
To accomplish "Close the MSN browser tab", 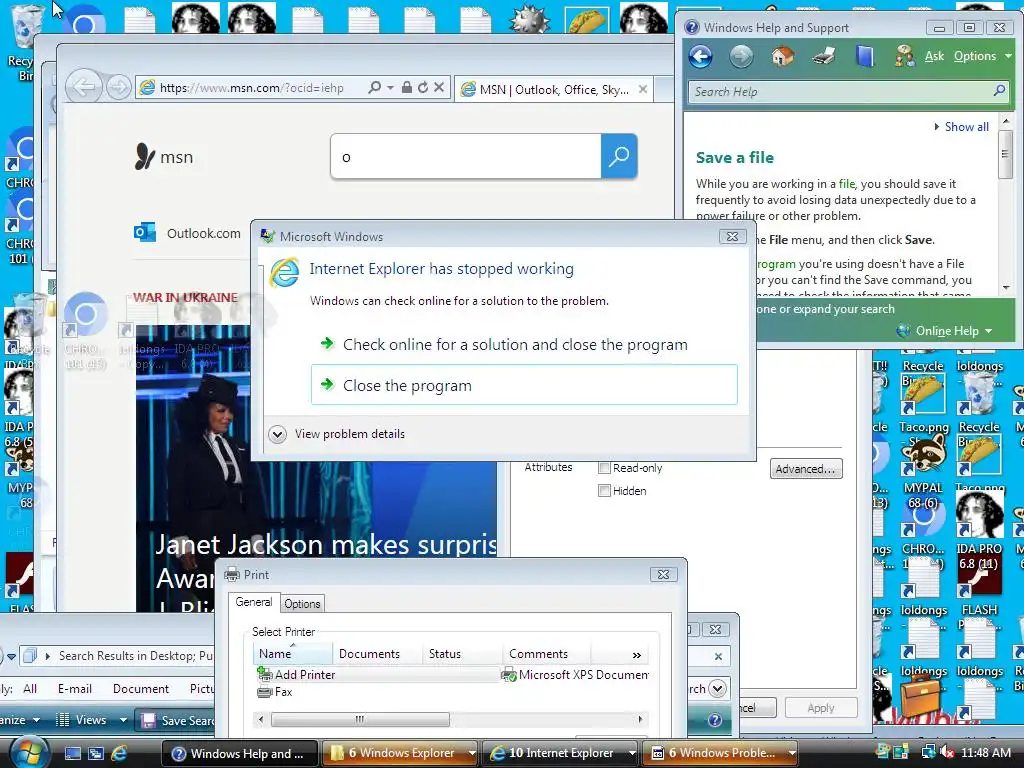I will click(x=643, y=89).
